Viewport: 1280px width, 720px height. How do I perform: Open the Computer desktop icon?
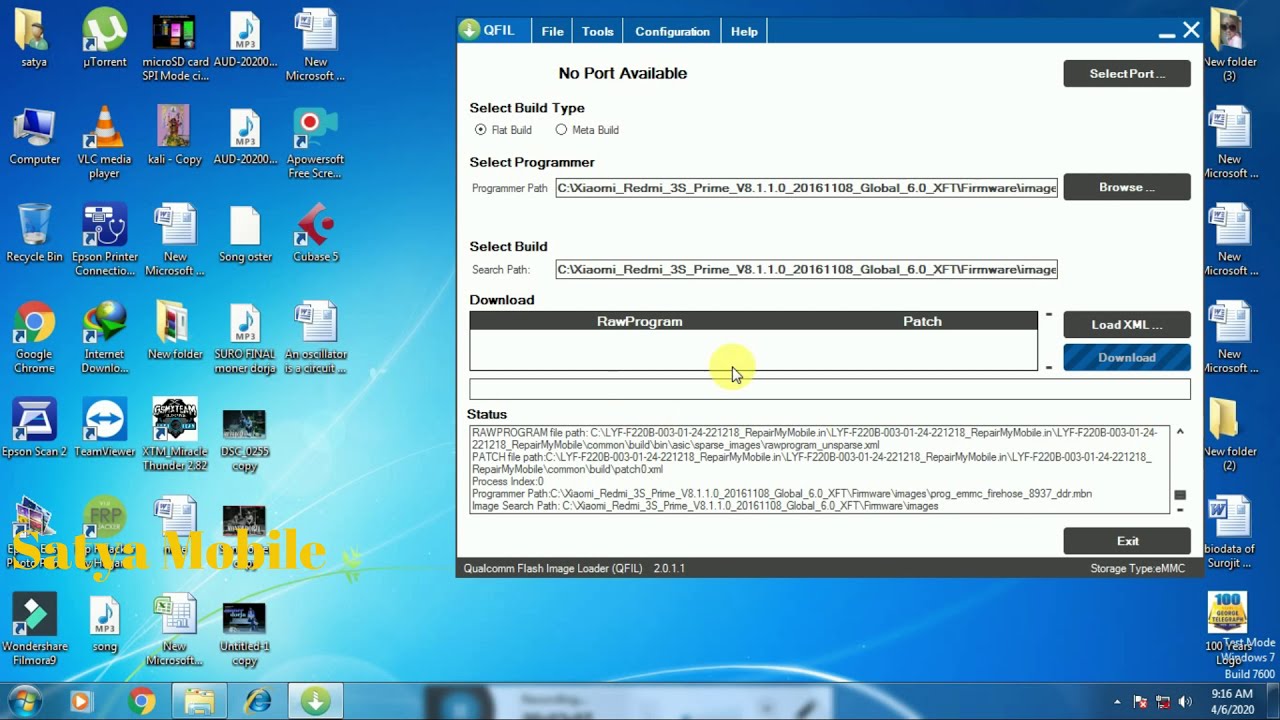(34, 136)
